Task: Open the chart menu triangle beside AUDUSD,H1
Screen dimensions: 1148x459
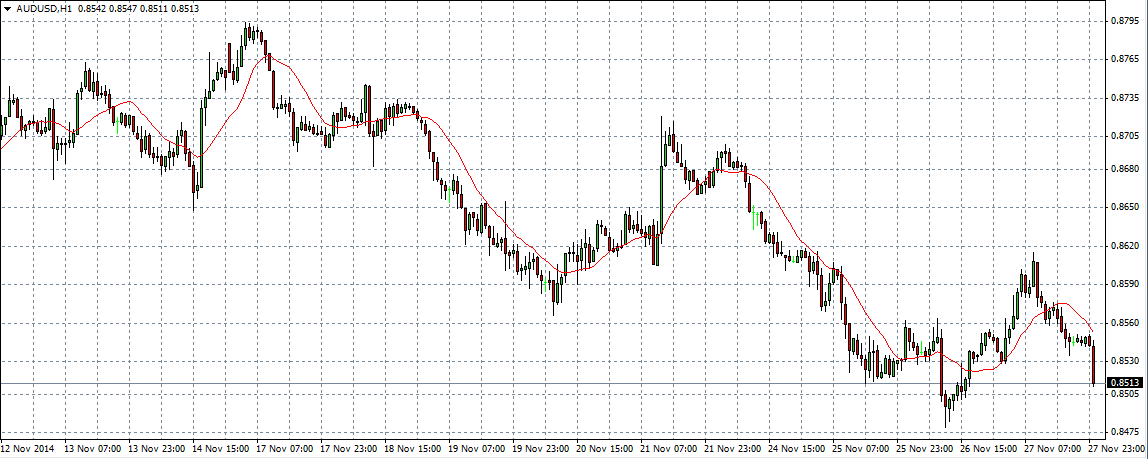Action: click(x=8, y=8)
